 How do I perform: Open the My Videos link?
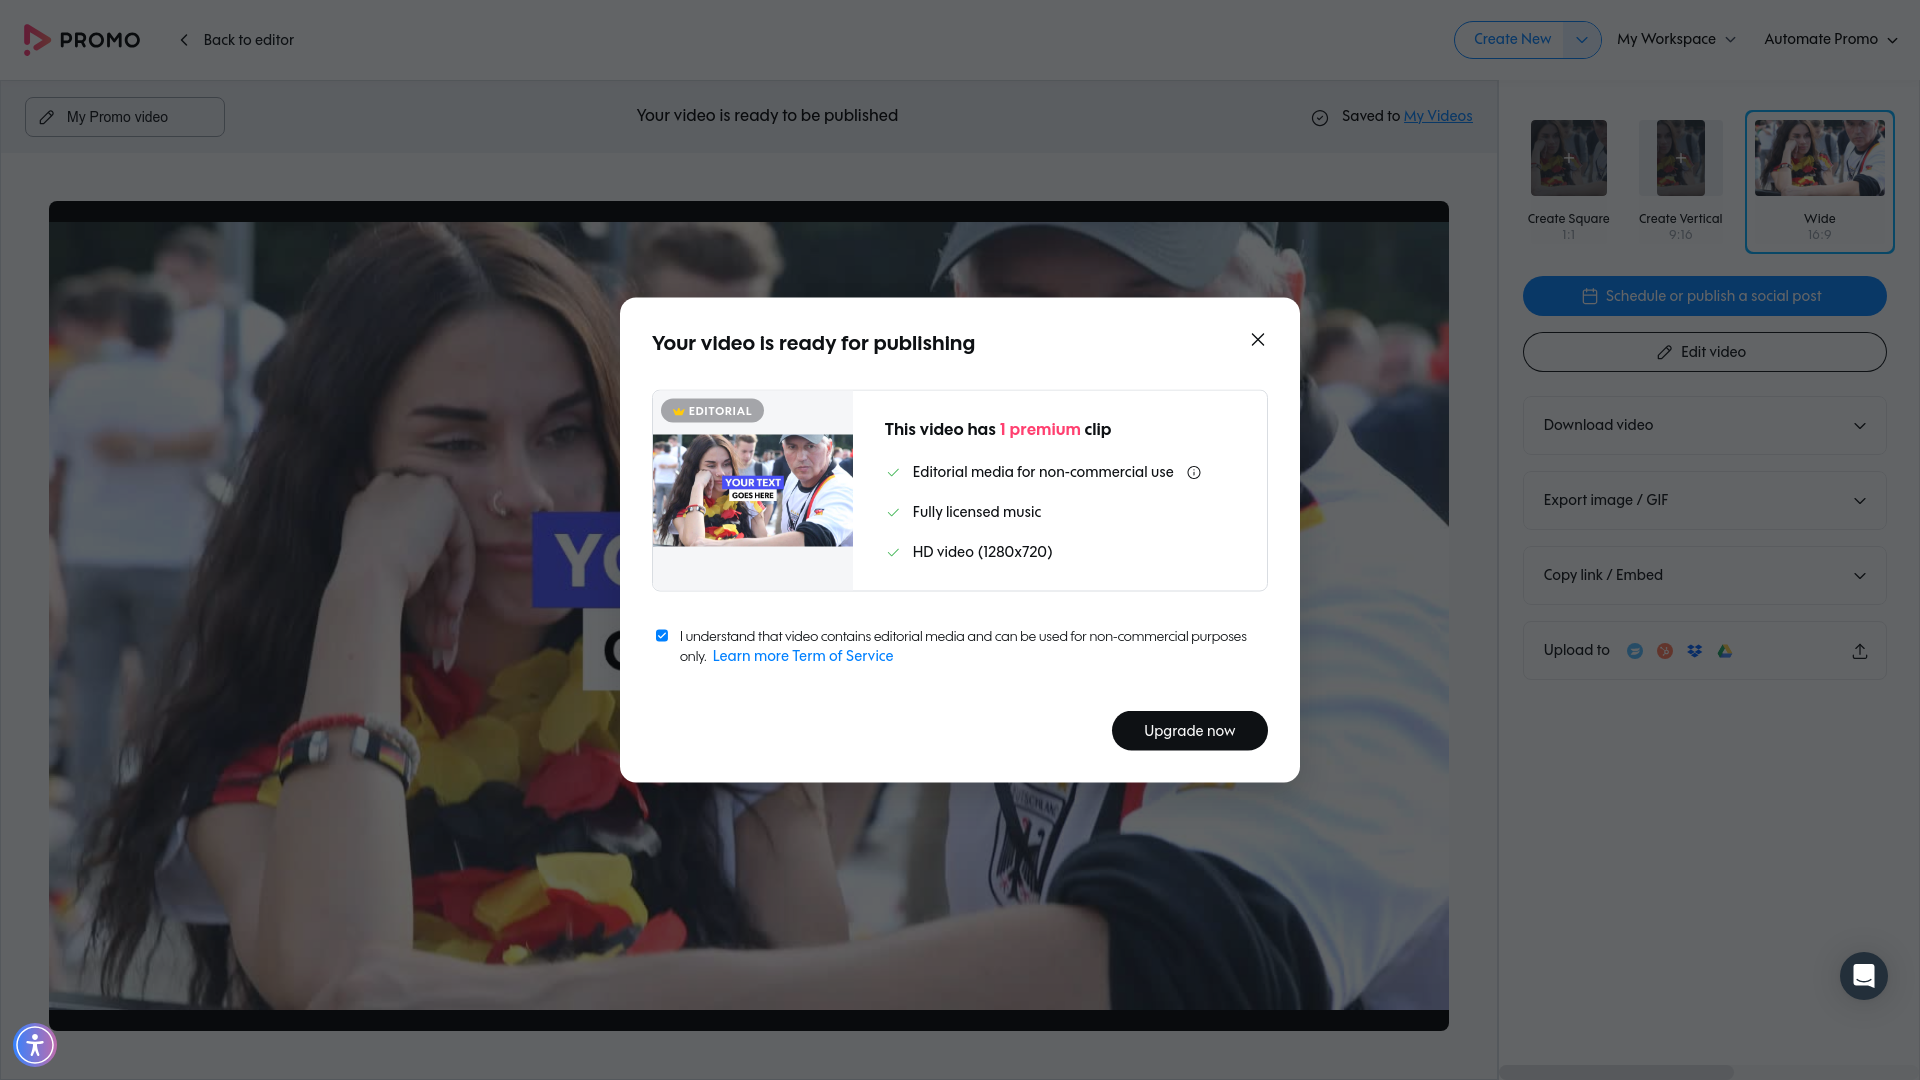tap(1438, 116)
